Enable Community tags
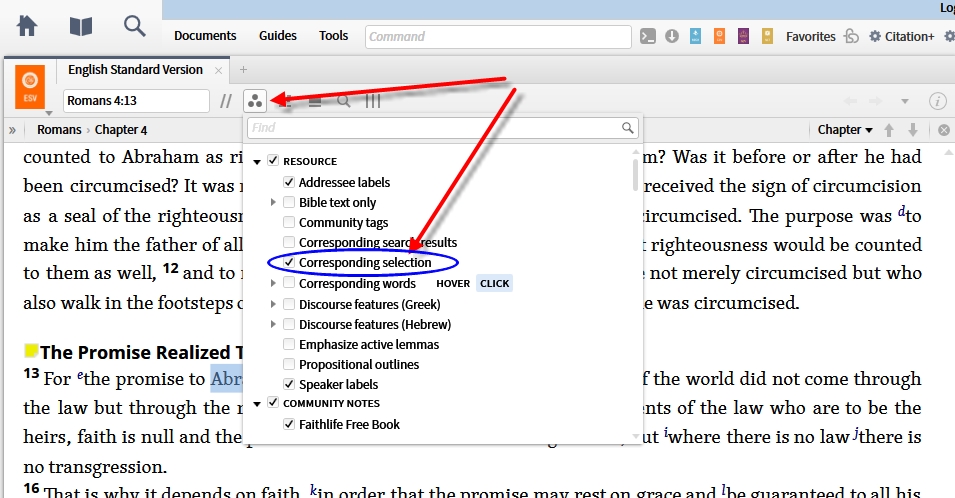 [x=289, y=222]
